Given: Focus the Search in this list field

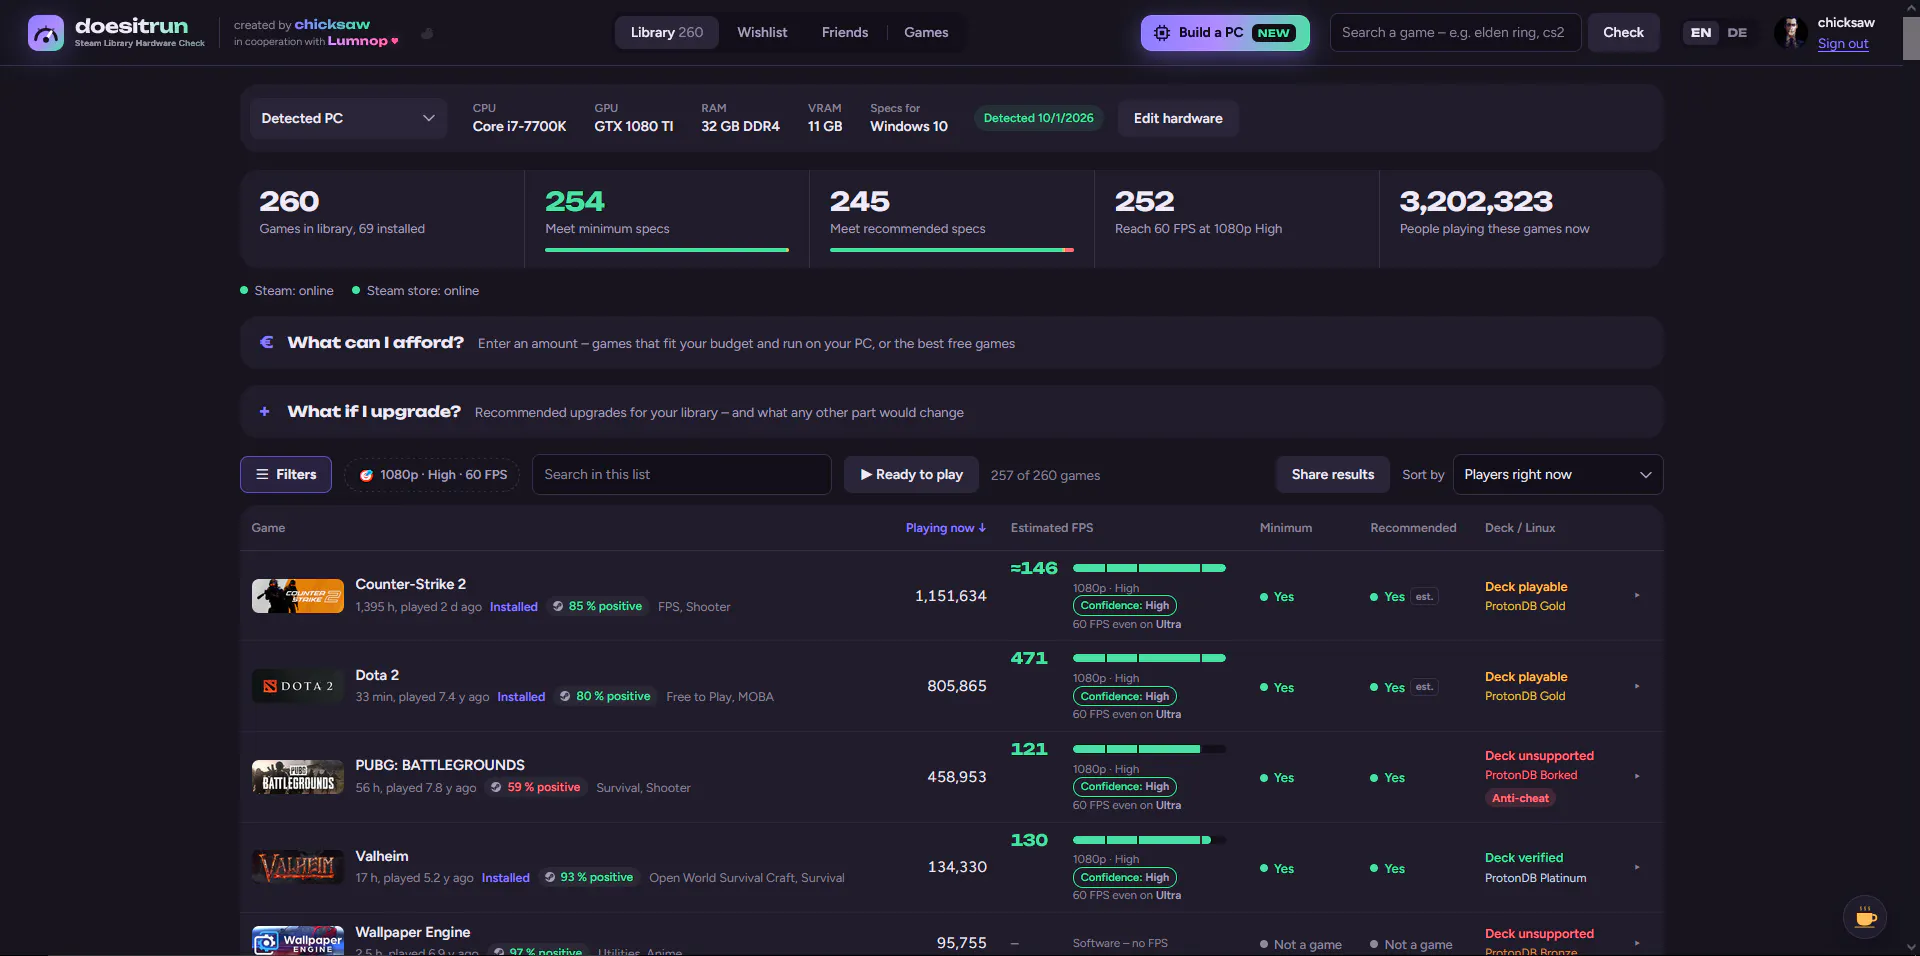Looking at the screenshot, I should [x=681, y=475].
